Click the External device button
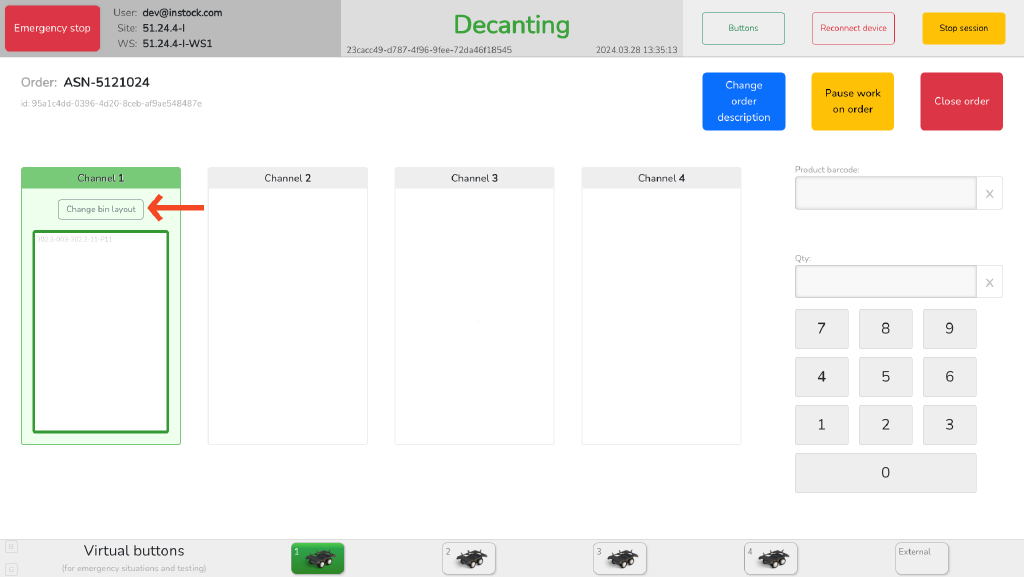The height and width of the screenshot is (577, 1024). coord(921,557)
